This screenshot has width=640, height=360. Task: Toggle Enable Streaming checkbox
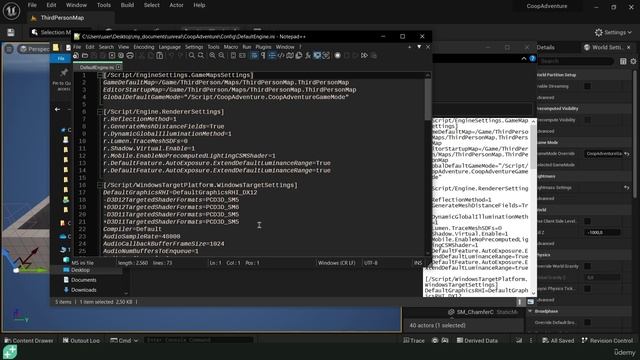point(587,86)
